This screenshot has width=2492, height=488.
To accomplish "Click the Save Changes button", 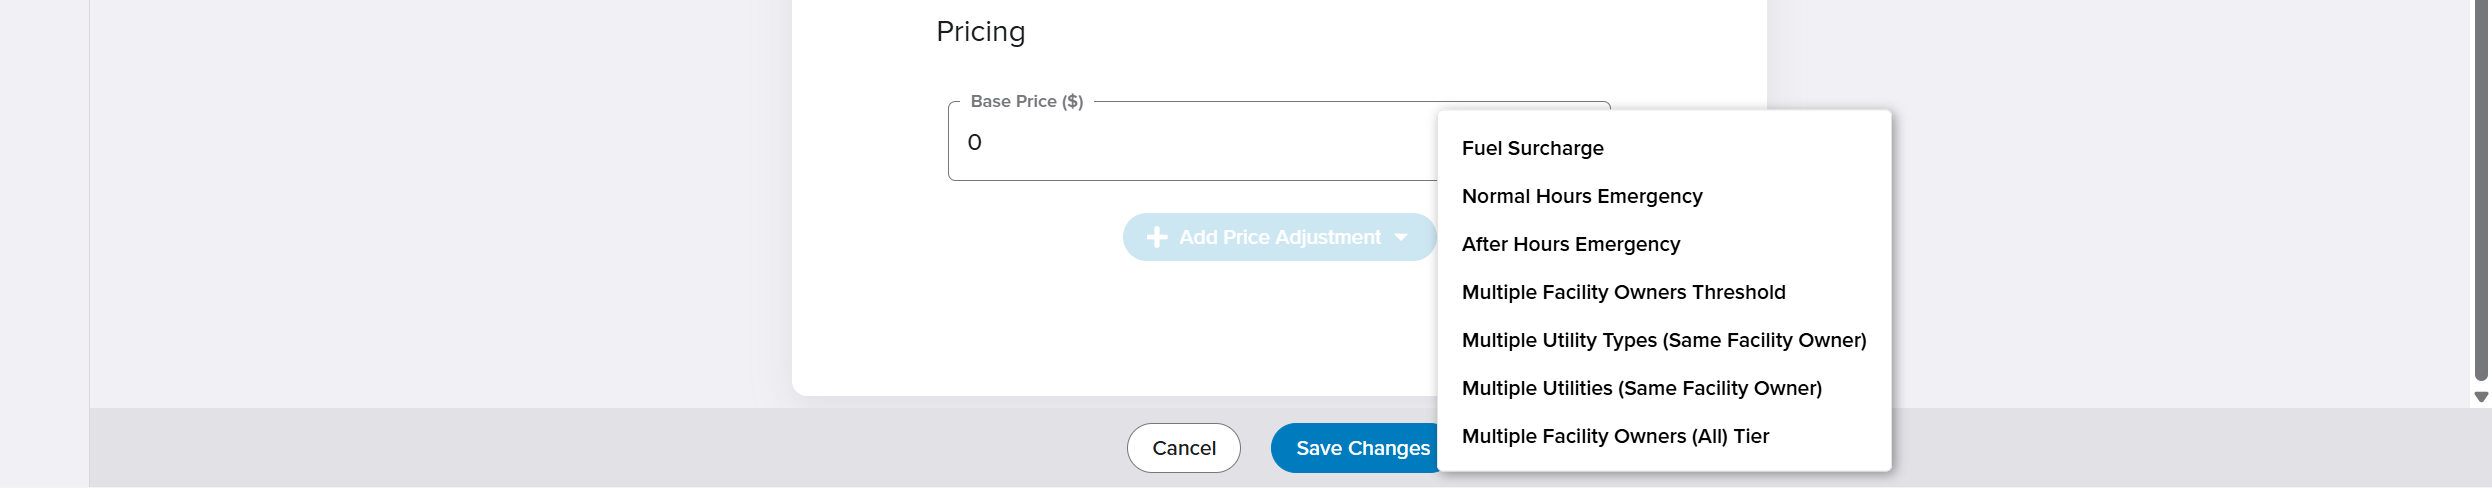I will 1355,448.
